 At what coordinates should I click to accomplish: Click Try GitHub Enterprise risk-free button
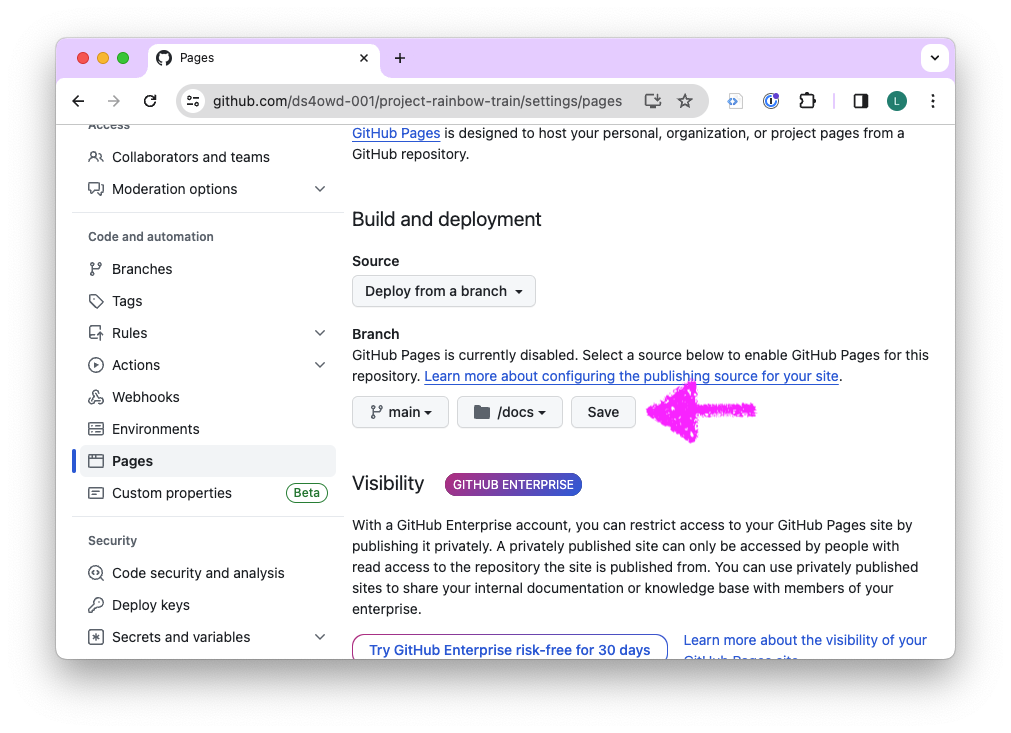(x=509, y=649)
